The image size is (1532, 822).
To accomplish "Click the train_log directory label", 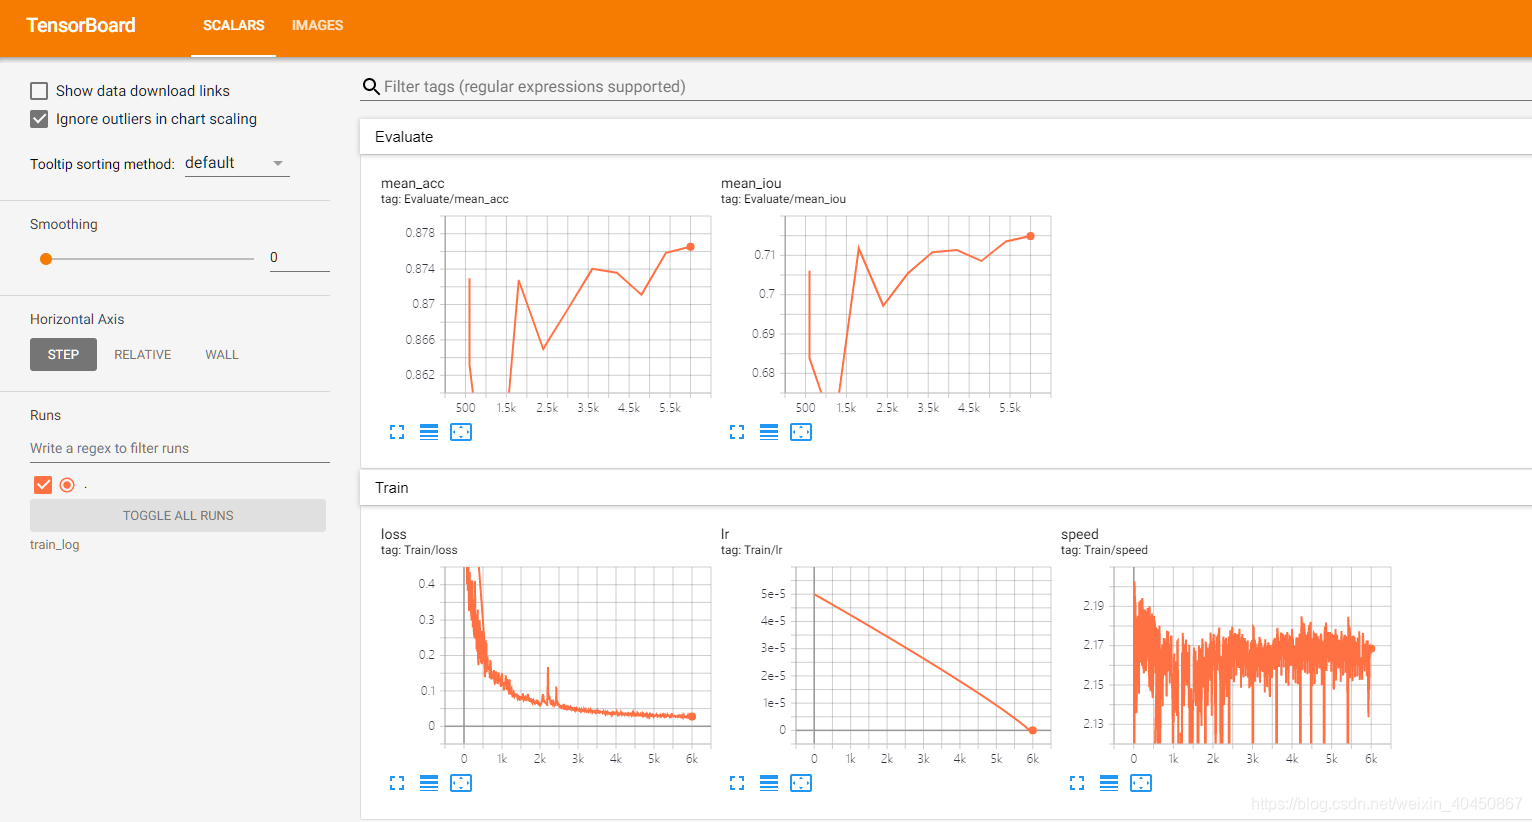I will tap(55, 545).
